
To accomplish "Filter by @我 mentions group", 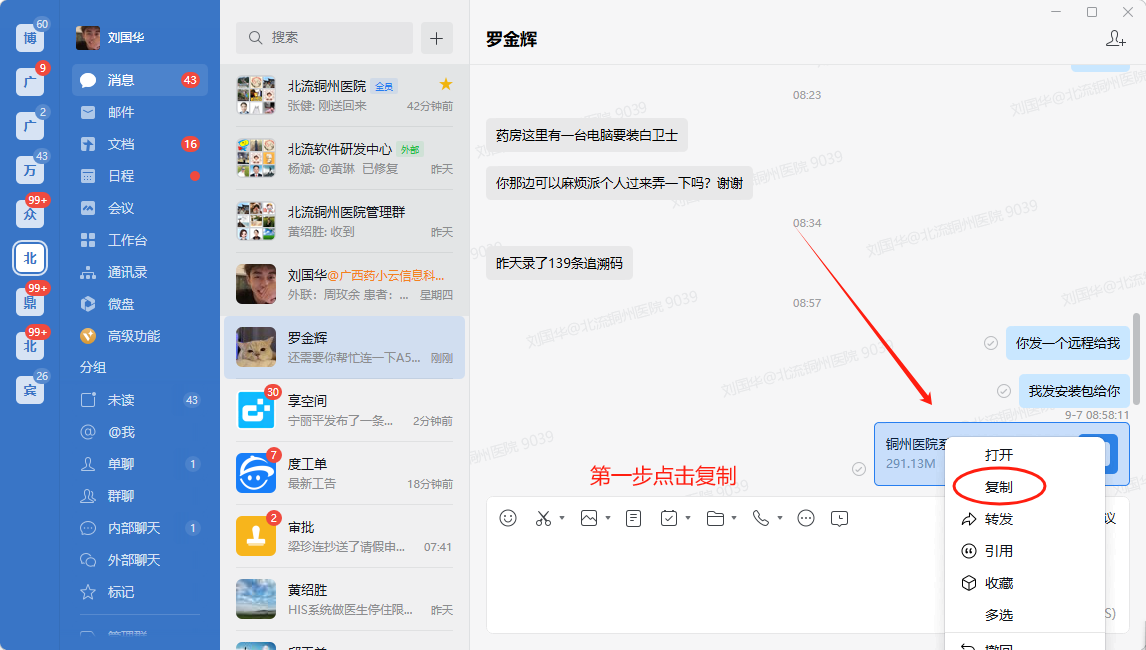I will pos(140,432).
